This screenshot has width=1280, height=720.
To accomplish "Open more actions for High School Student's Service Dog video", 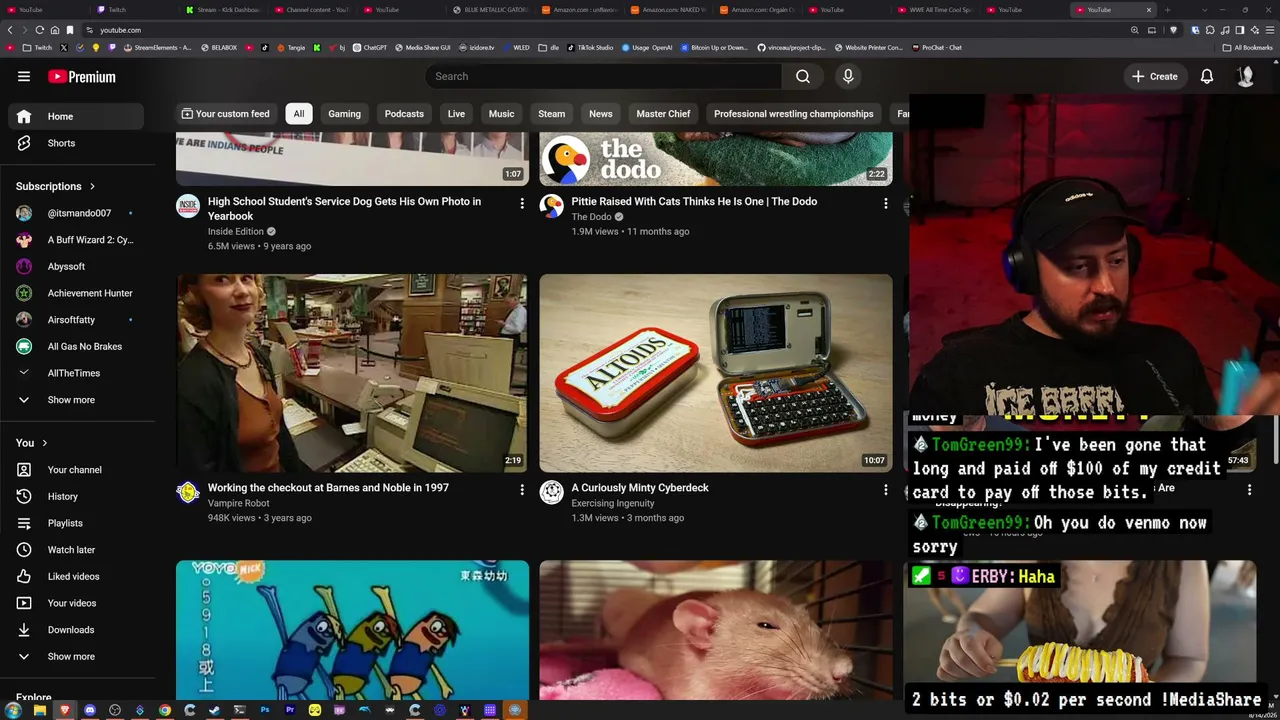I will 521,203.
